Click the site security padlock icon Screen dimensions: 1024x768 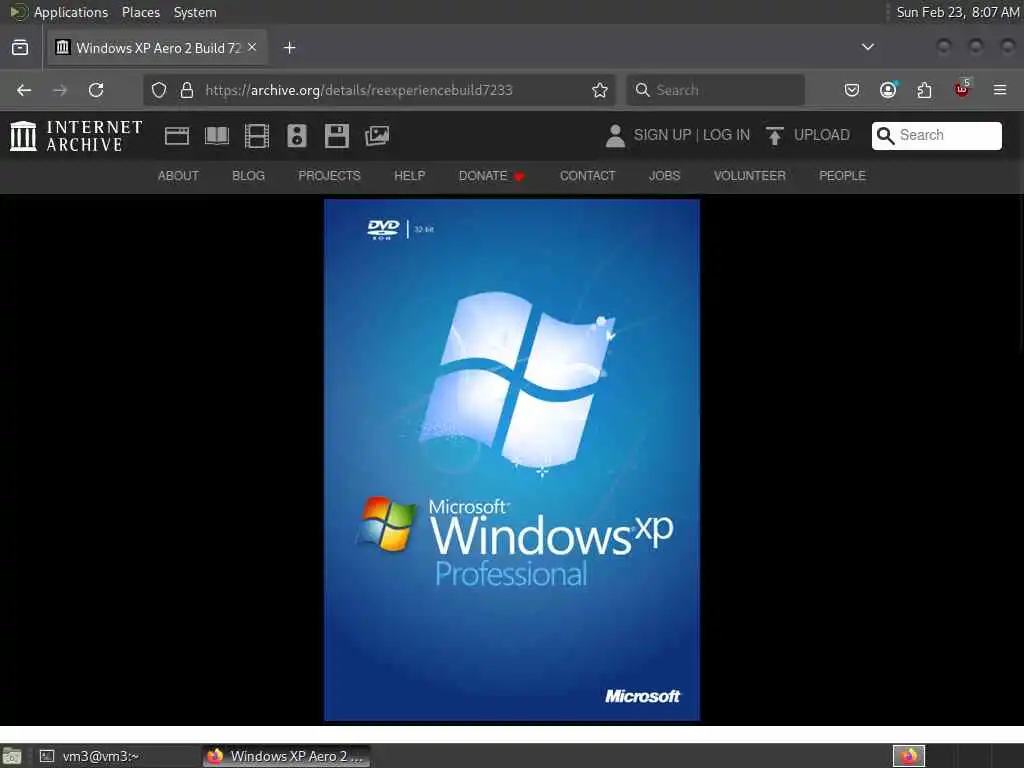187,90
